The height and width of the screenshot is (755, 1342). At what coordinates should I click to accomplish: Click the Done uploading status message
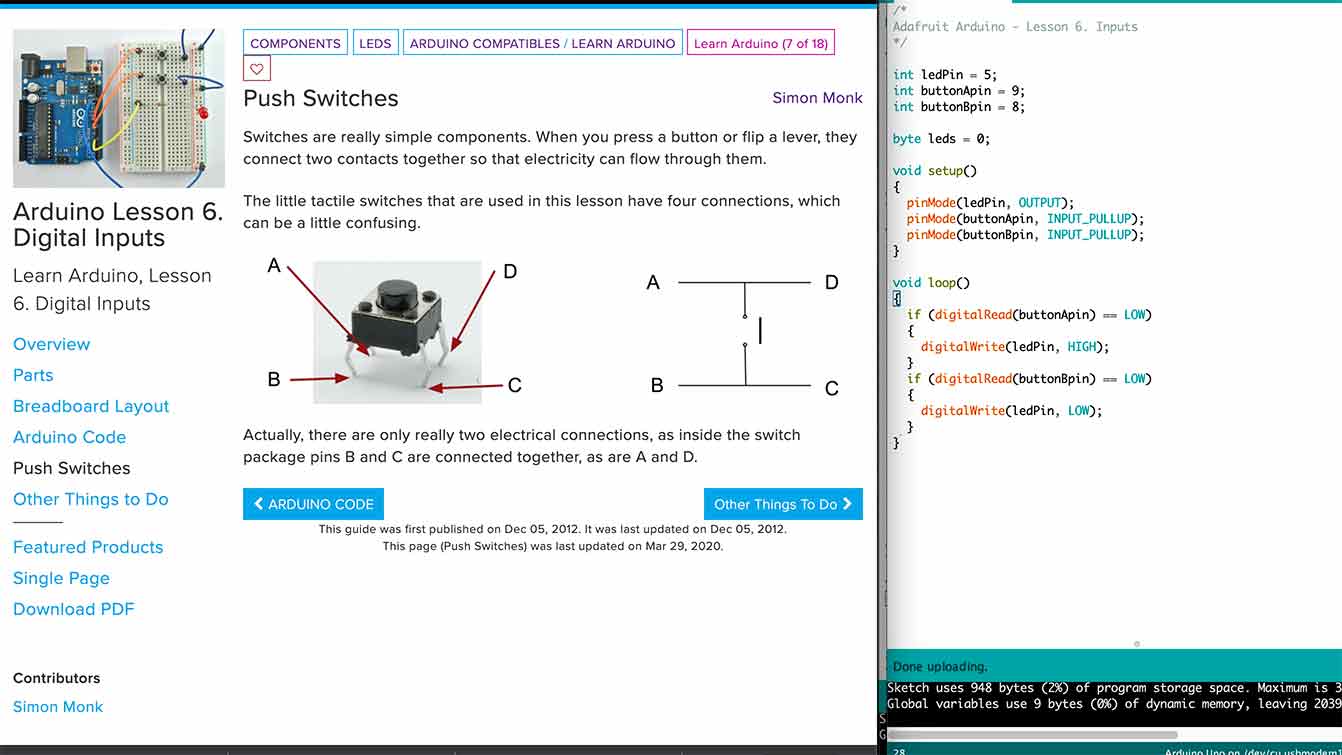(x=940, y=667)
